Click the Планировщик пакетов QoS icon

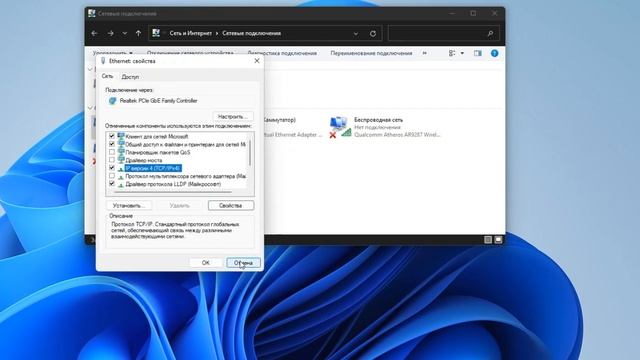[121, 152]
